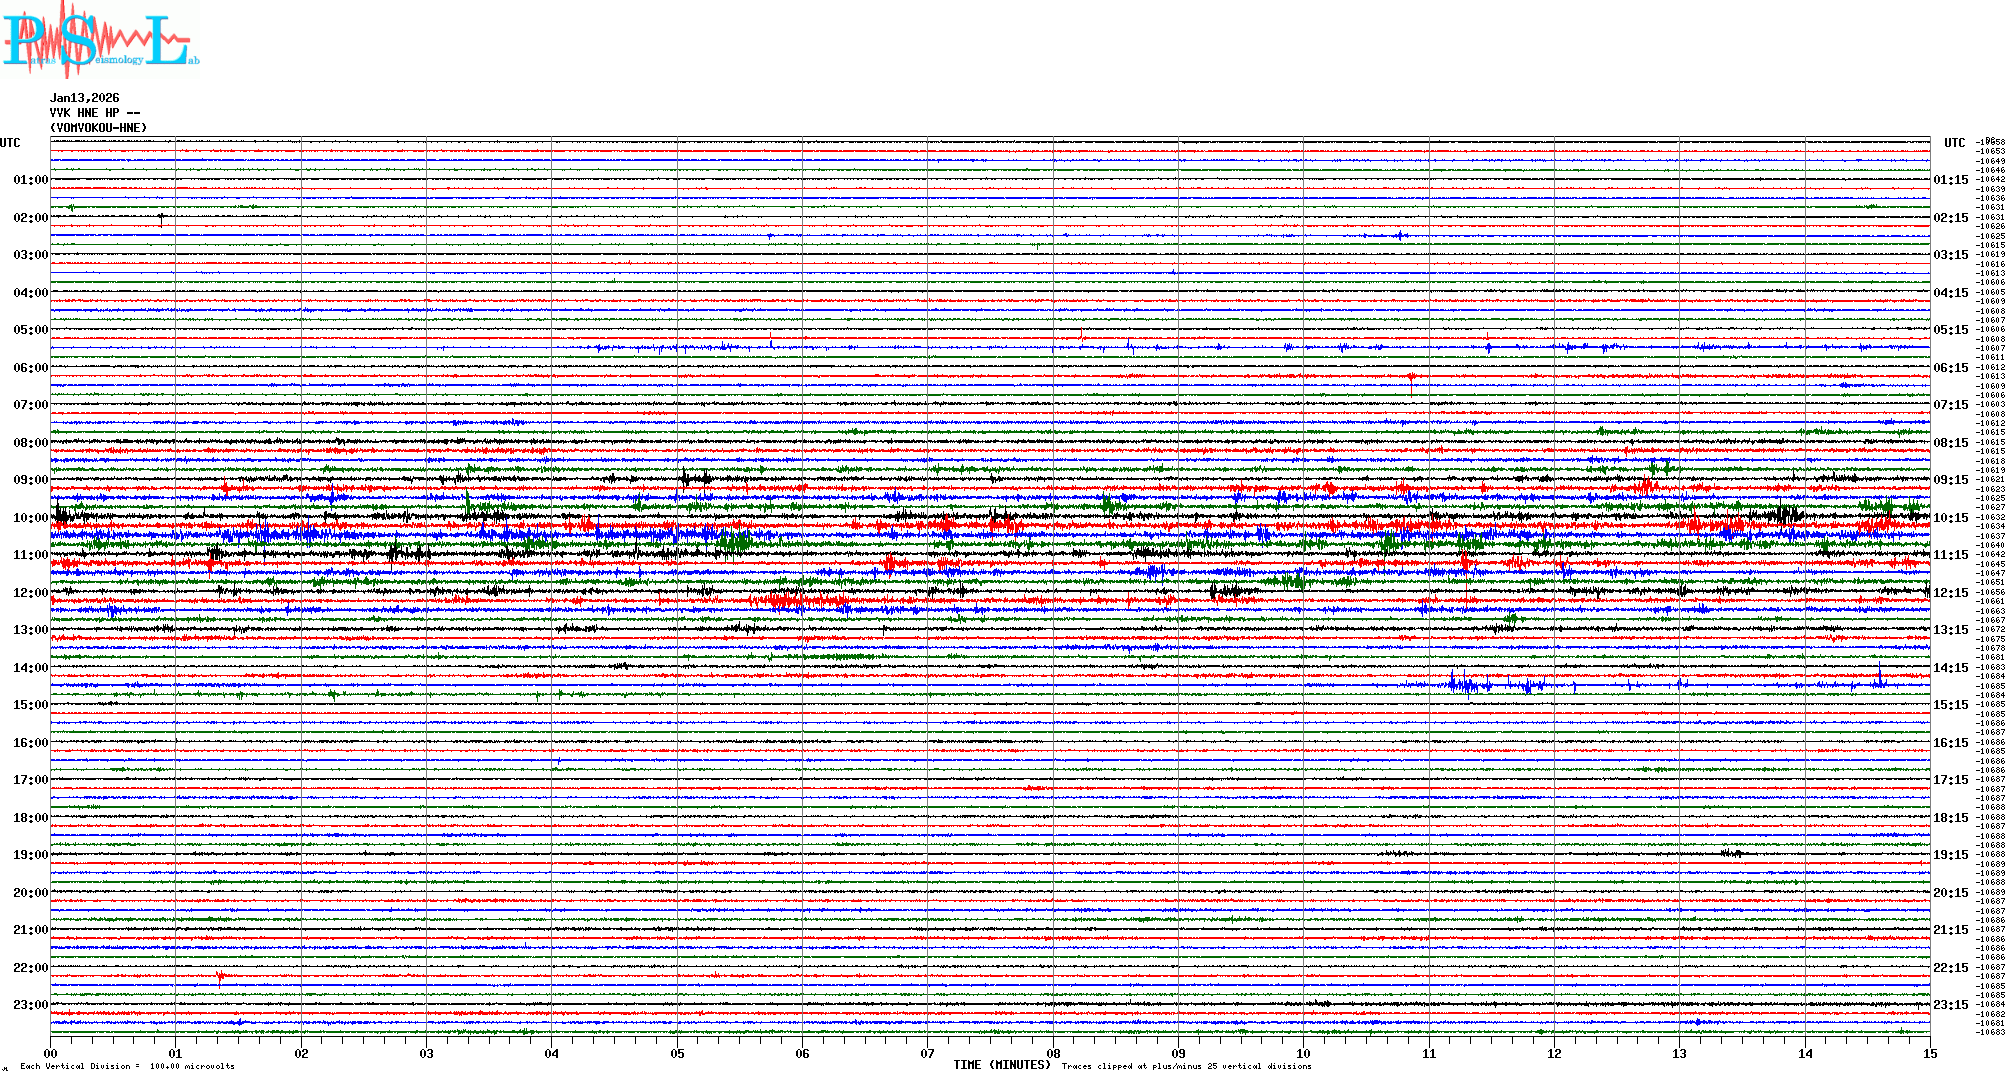2010x1080 pixels.
Task: Click minute marker 00 on bottom axis
Action: [51, 1053]
